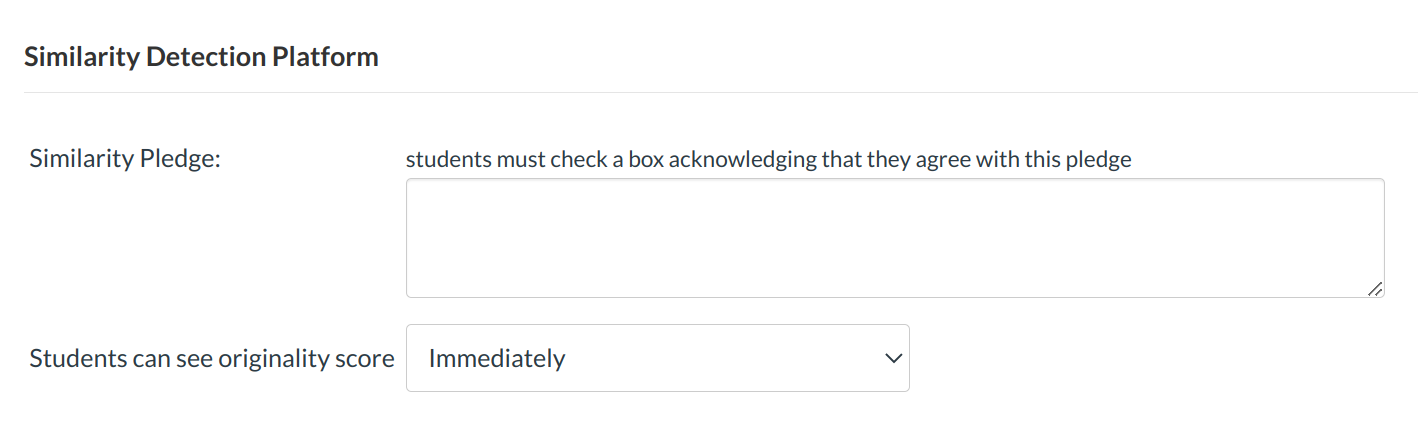Select the "Immediately" option text
Viewport: 1418px width, 444px height.
497,358
